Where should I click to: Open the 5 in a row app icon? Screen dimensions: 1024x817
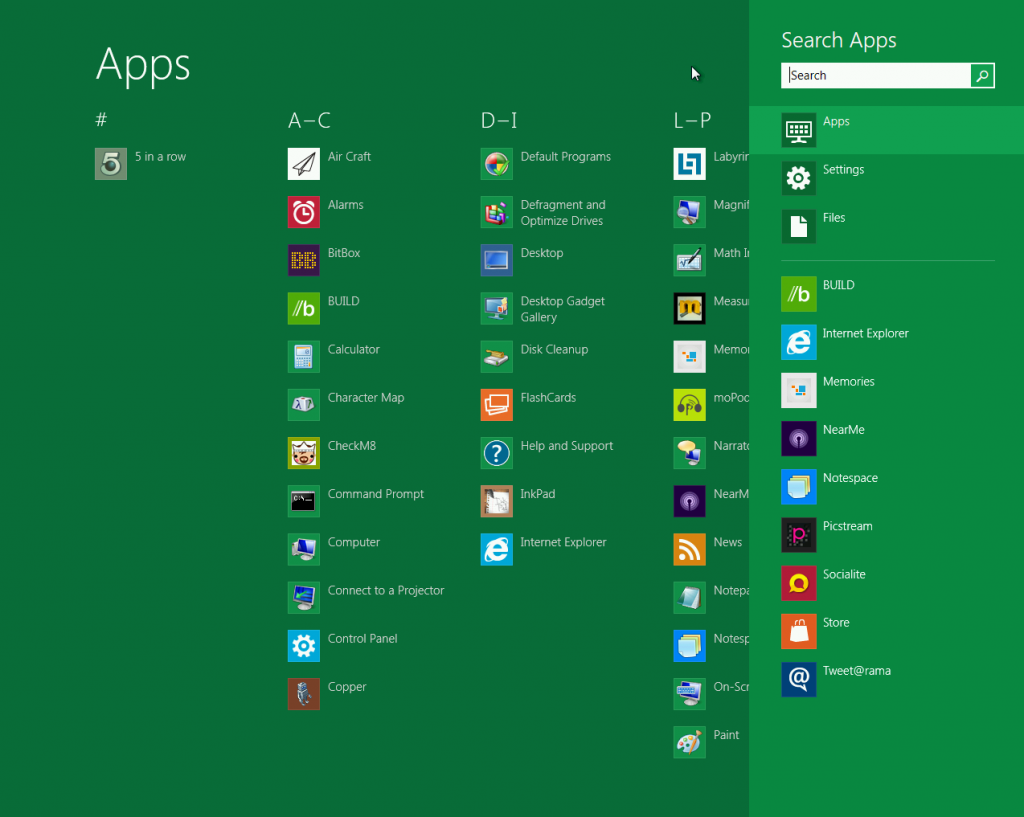(x=111, y=163)
